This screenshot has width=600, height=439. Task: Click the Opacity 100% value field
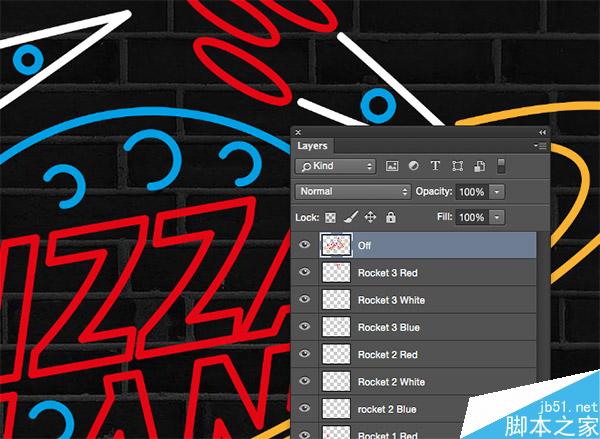[472, 192]
